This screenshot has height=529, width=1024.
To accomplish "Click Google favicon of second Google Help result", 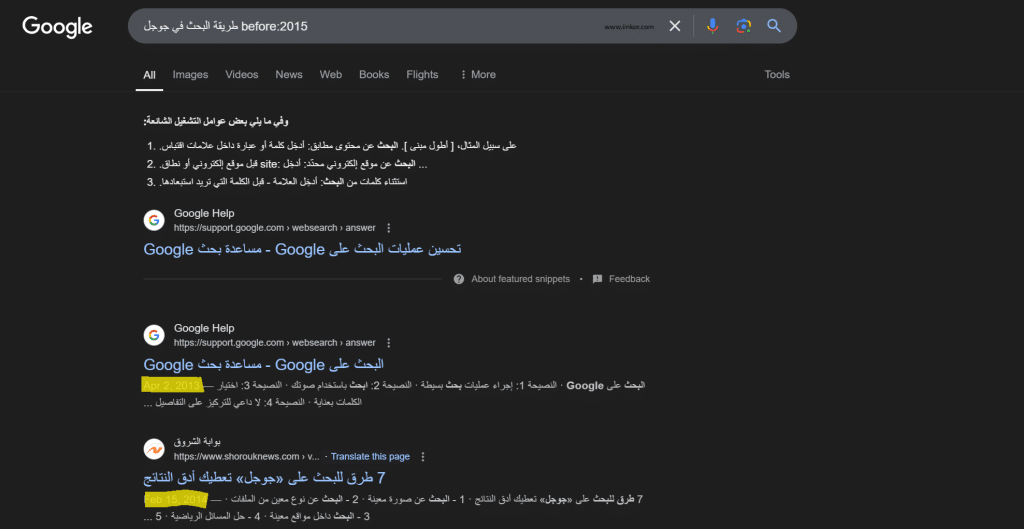I will tap(154, 335).
